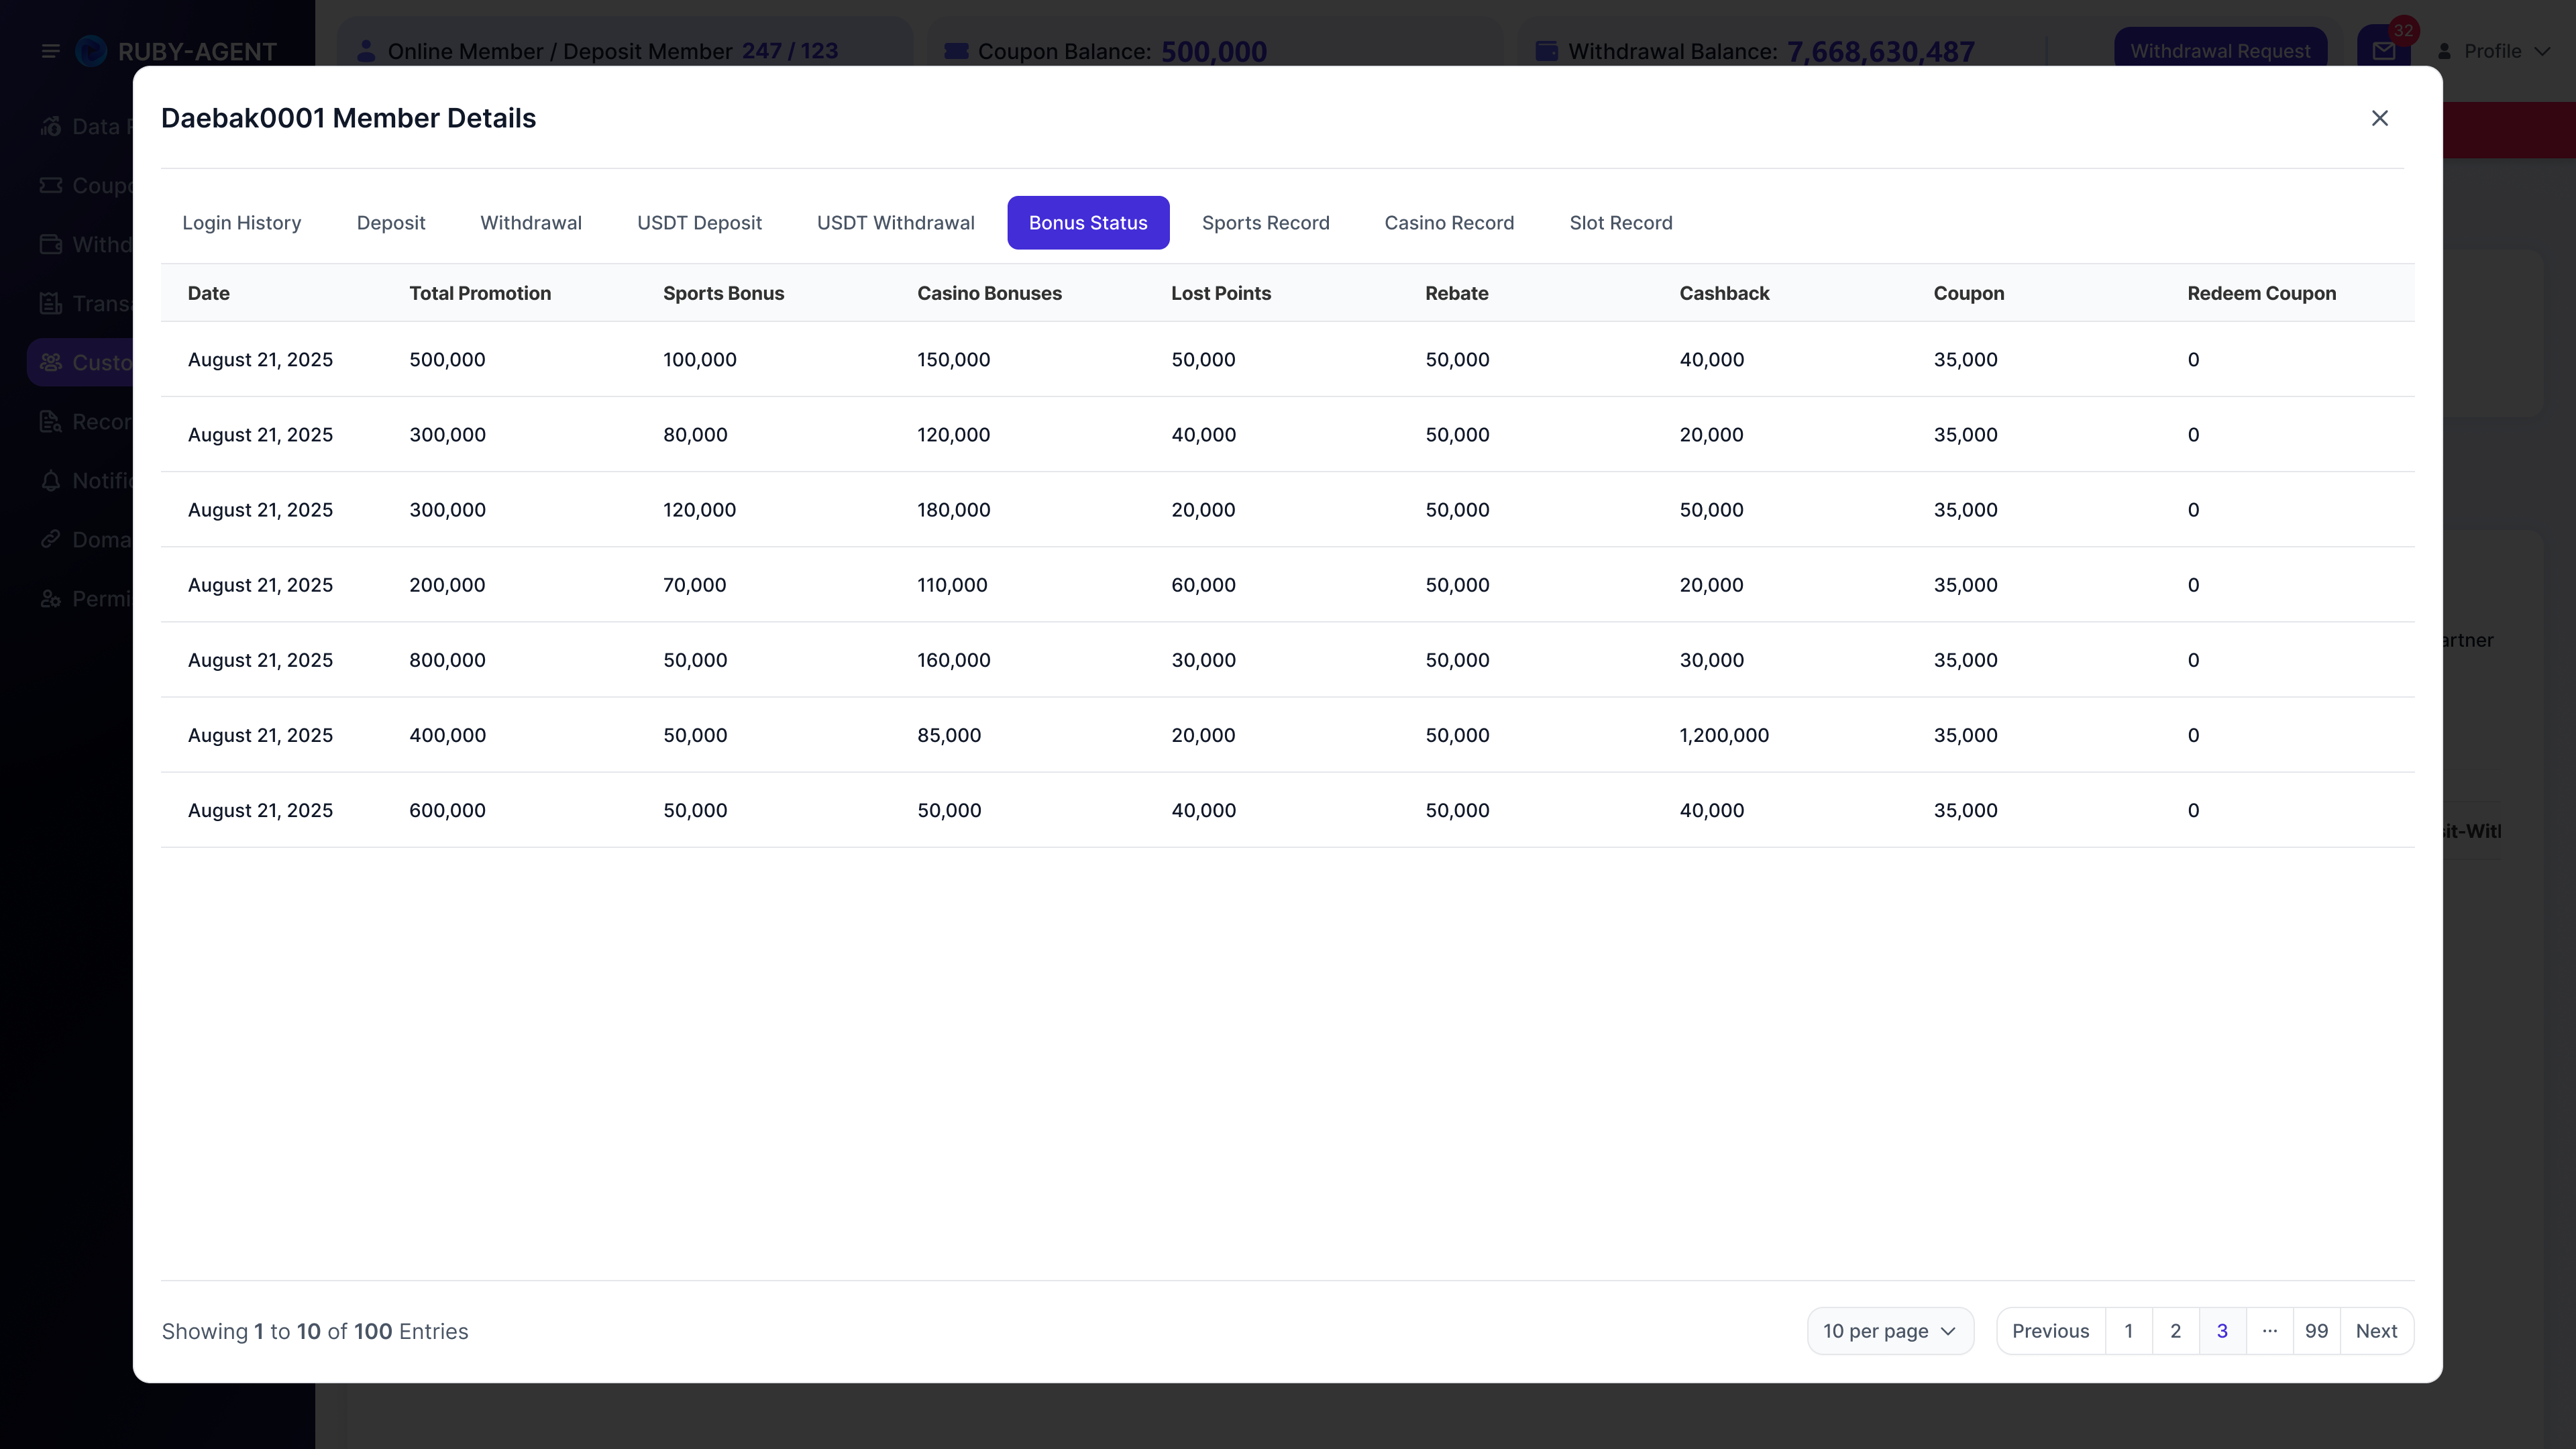Screen dimensions: 2576x1449
Task: Click the 200,000 Total Promotion cell
Action: pos(447,585)
